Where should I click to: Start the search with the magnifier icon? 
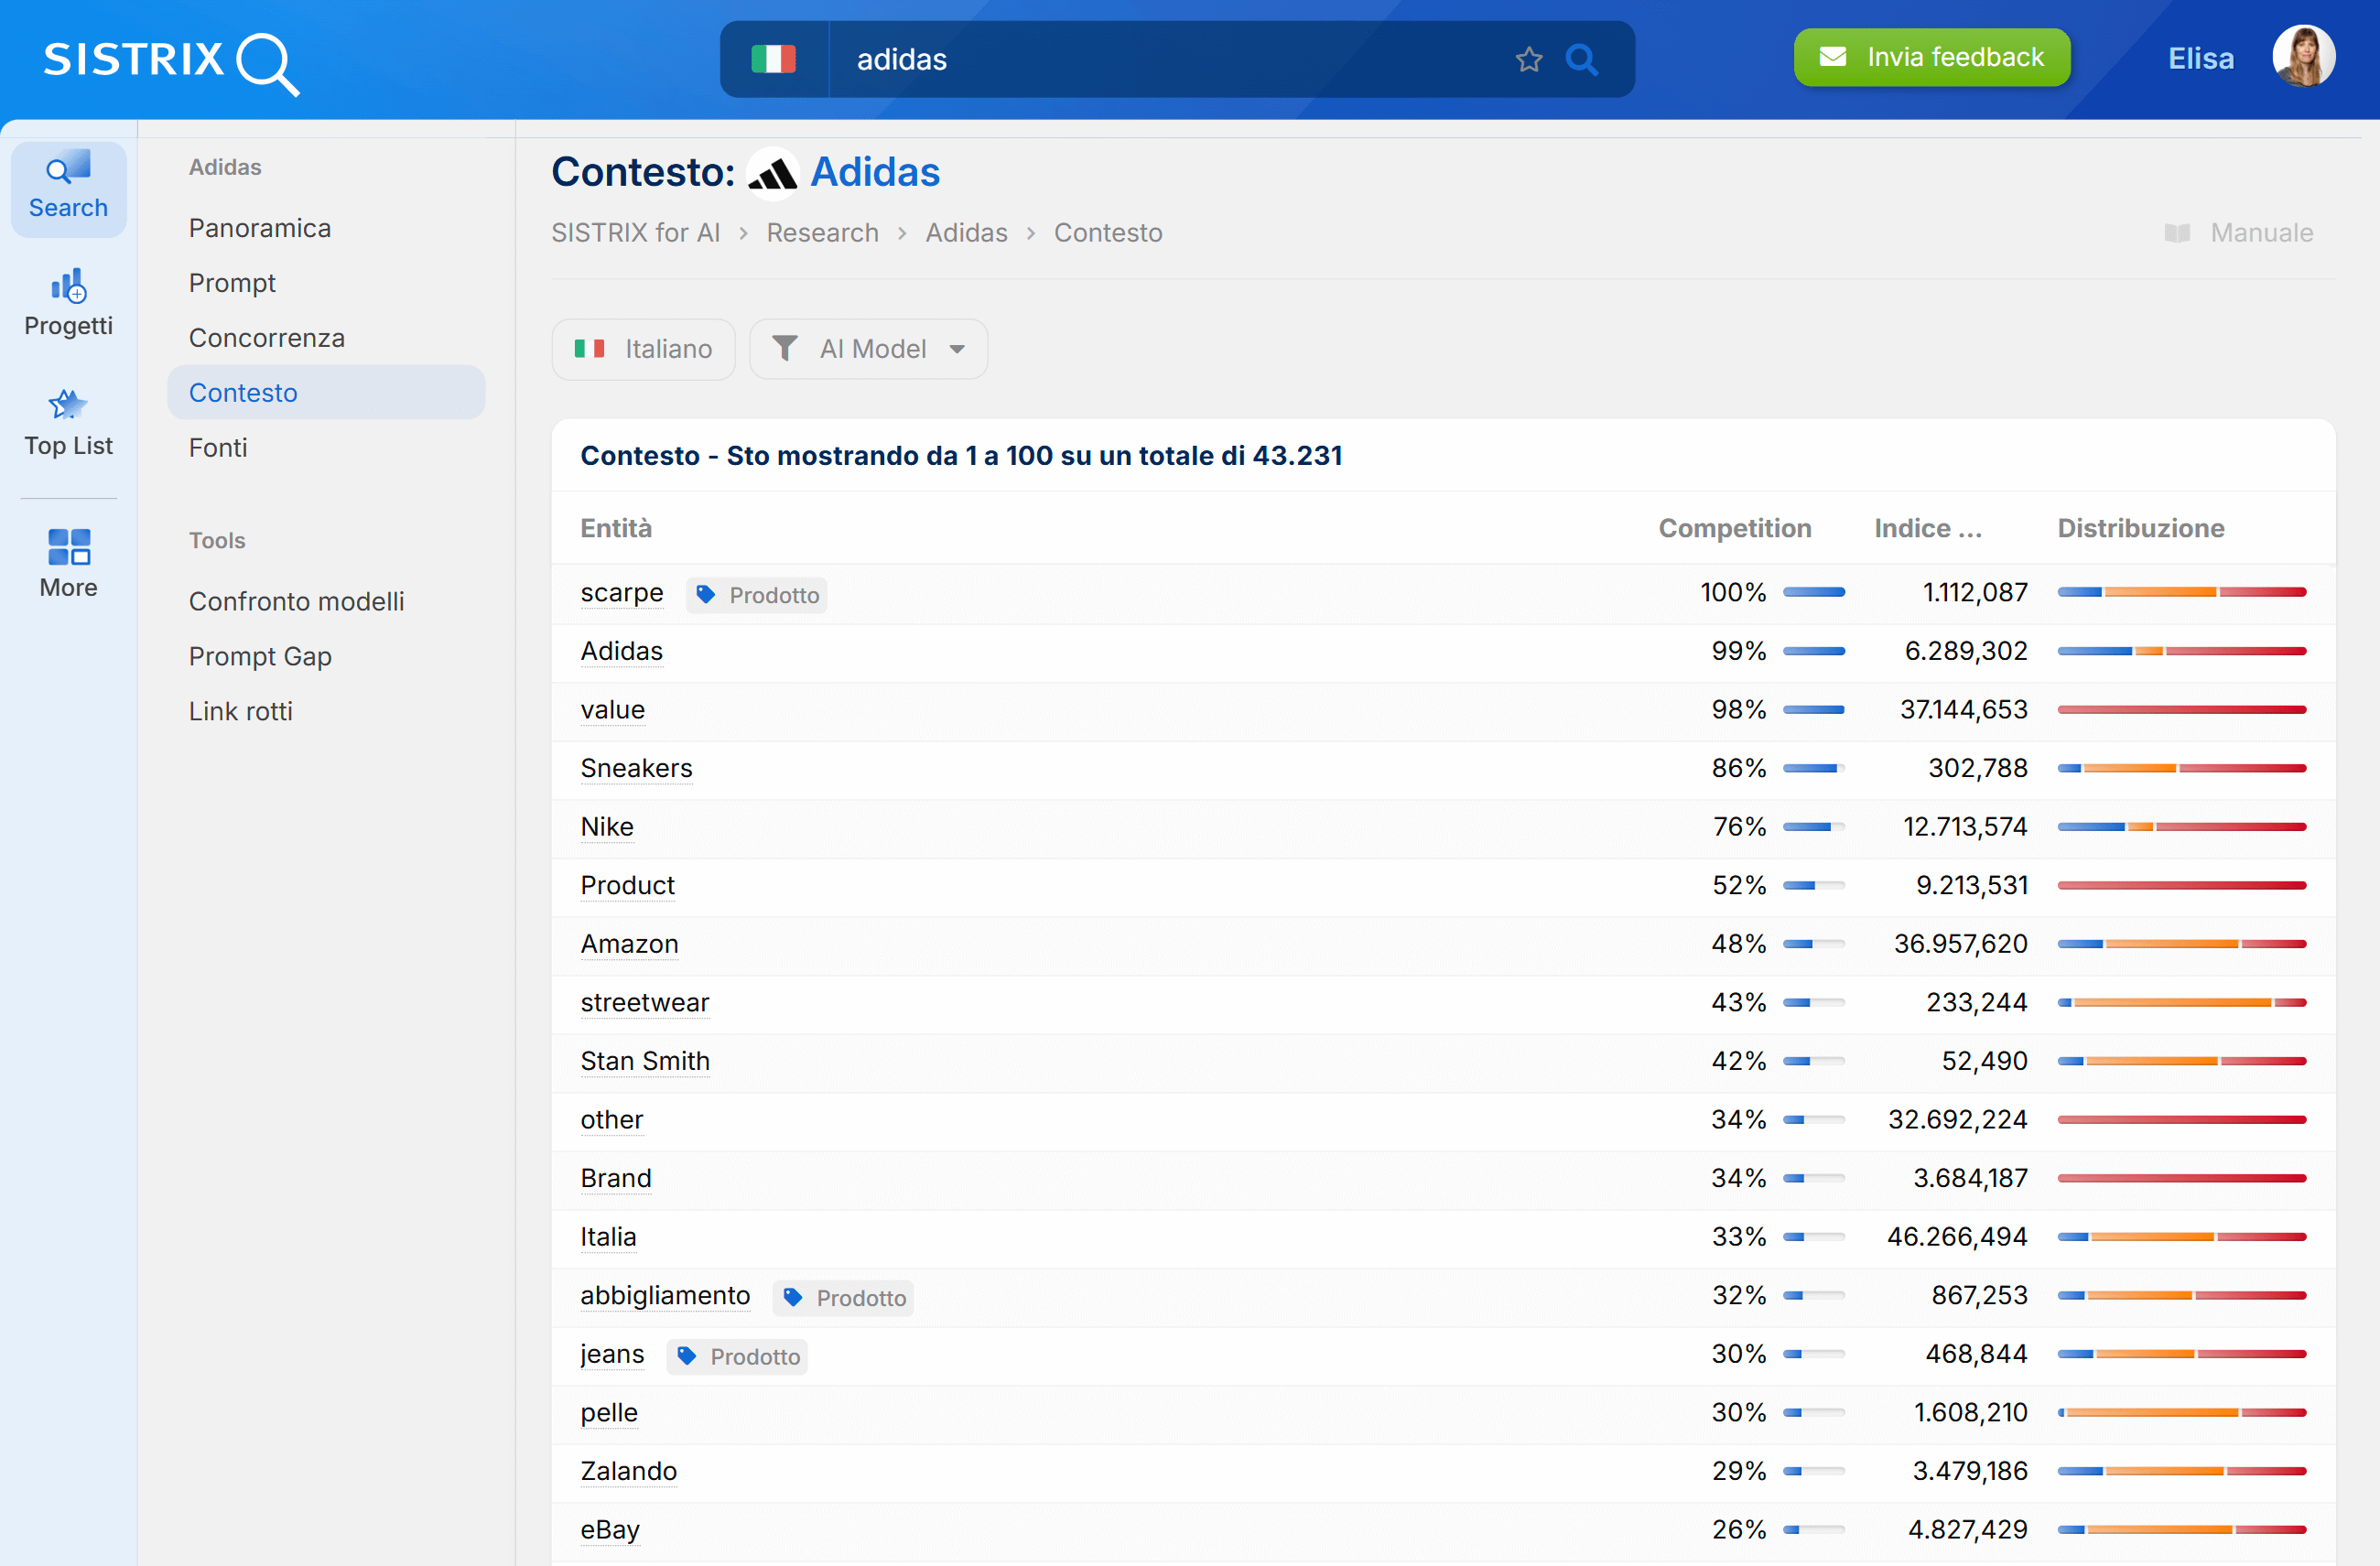(1582, 59)
